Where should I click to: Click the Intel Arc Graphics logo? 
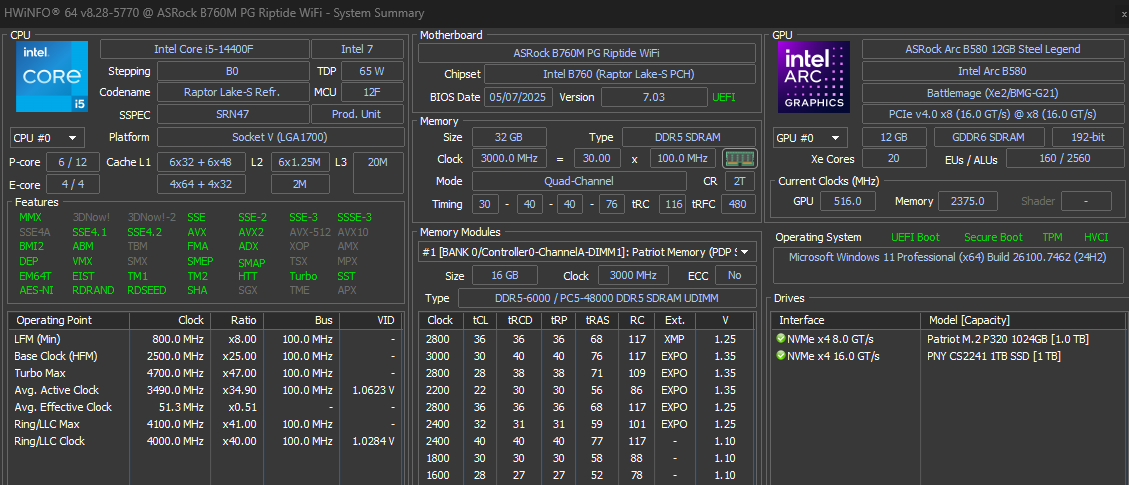click(813, 77)
